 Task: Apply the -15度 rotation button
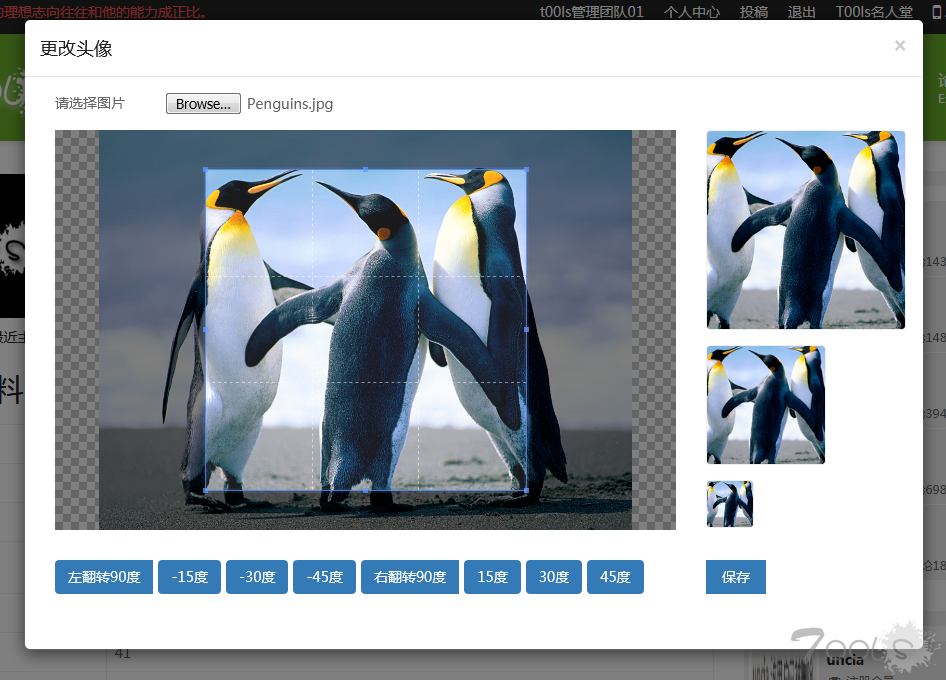[x=189, y=577]
